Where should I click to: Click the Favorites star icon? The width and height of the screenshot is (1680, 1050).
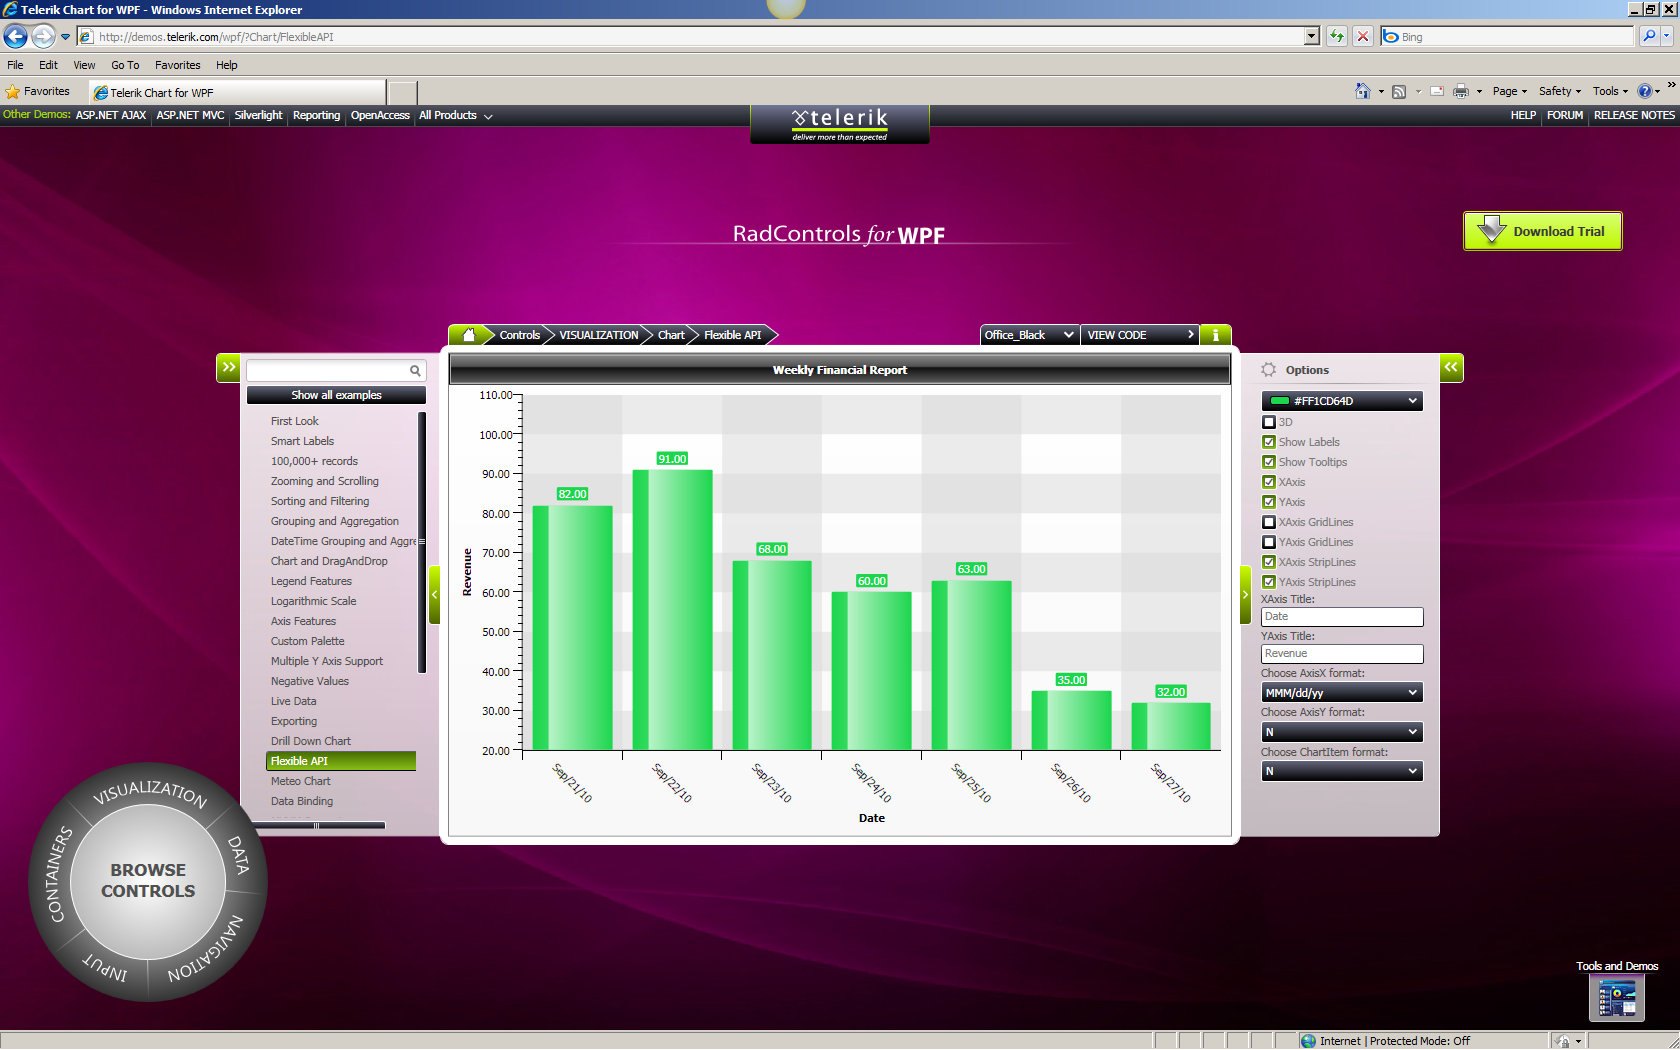tap(13, 92)
